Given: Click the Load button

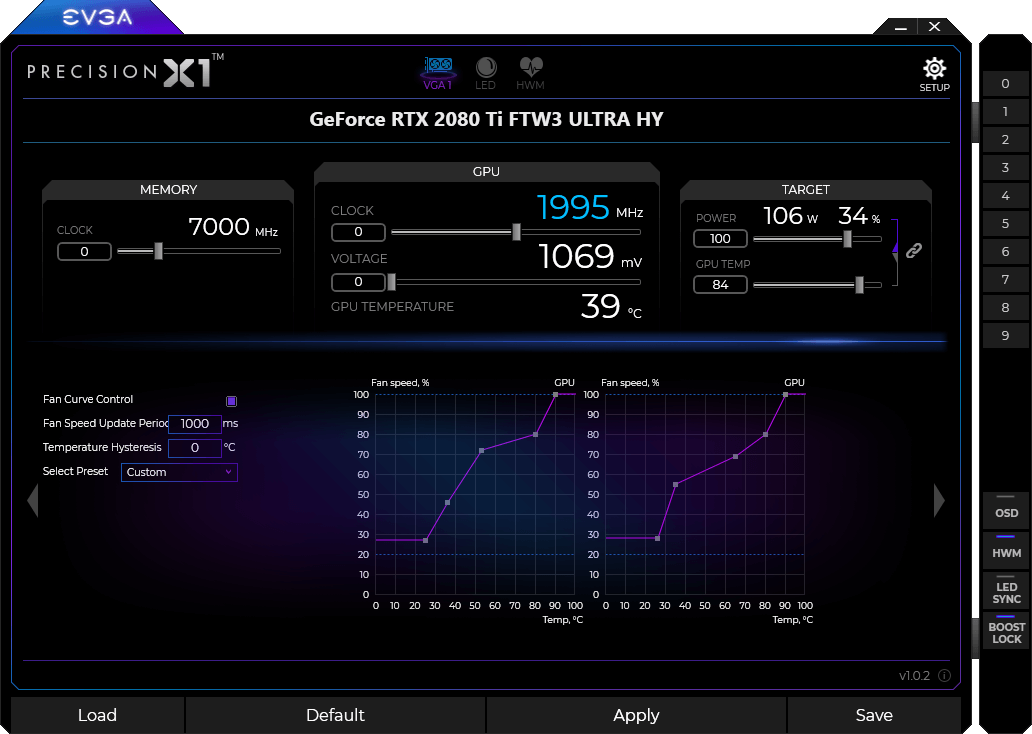Looking at the screenshot, I should point(97,715).
